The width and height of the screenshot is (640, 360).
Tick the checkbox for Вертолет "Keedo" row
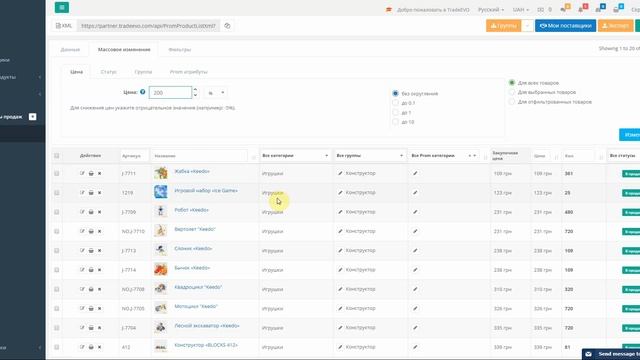(x=57, y=231)
